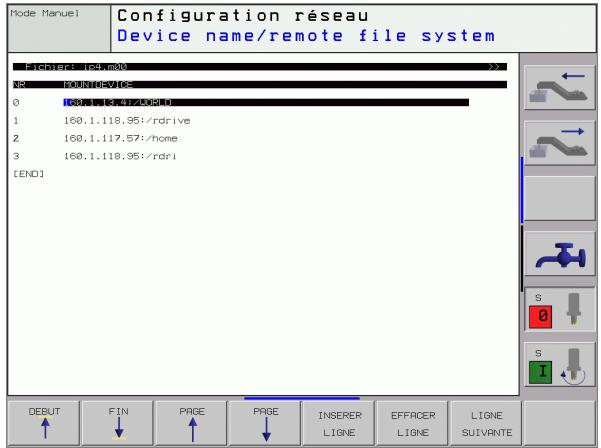Select row 160.1.13.4:/WORLD
The width and height of the screenshot is (601, 448).
point(266,102)
